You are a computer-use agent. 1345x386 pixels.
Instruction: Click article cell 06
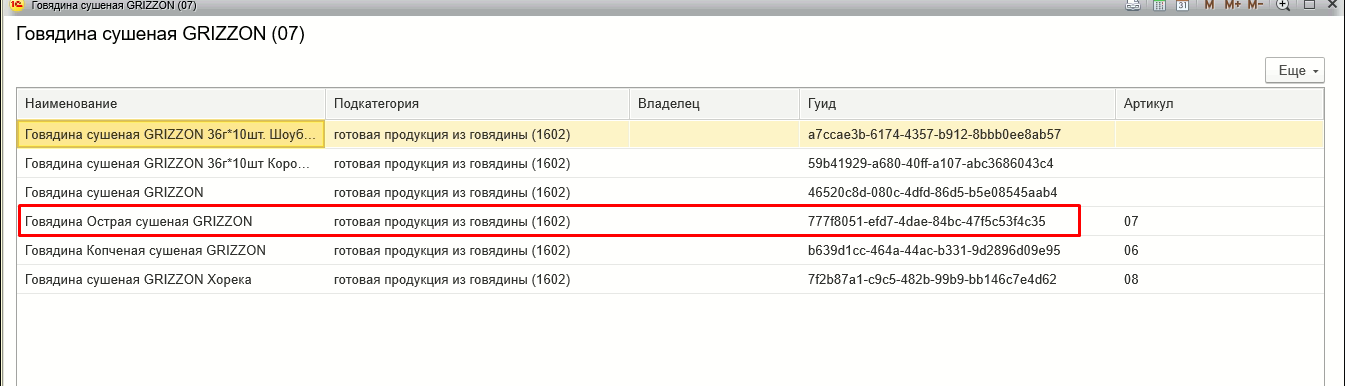click(x=1219, y=250)
